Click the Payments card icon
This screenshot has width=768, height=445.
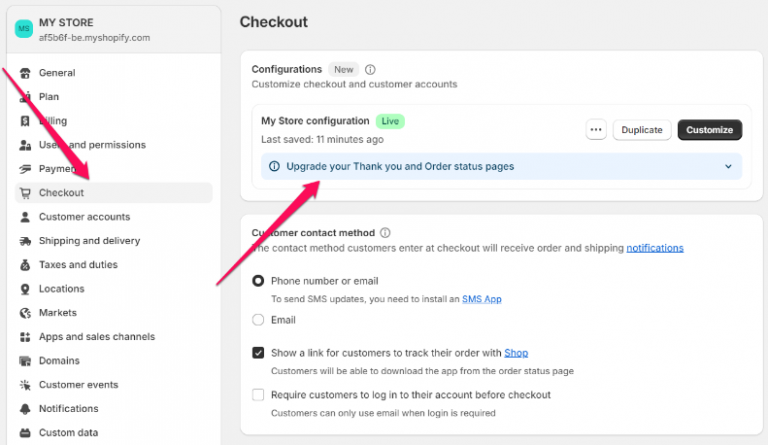tap(25, 169)
